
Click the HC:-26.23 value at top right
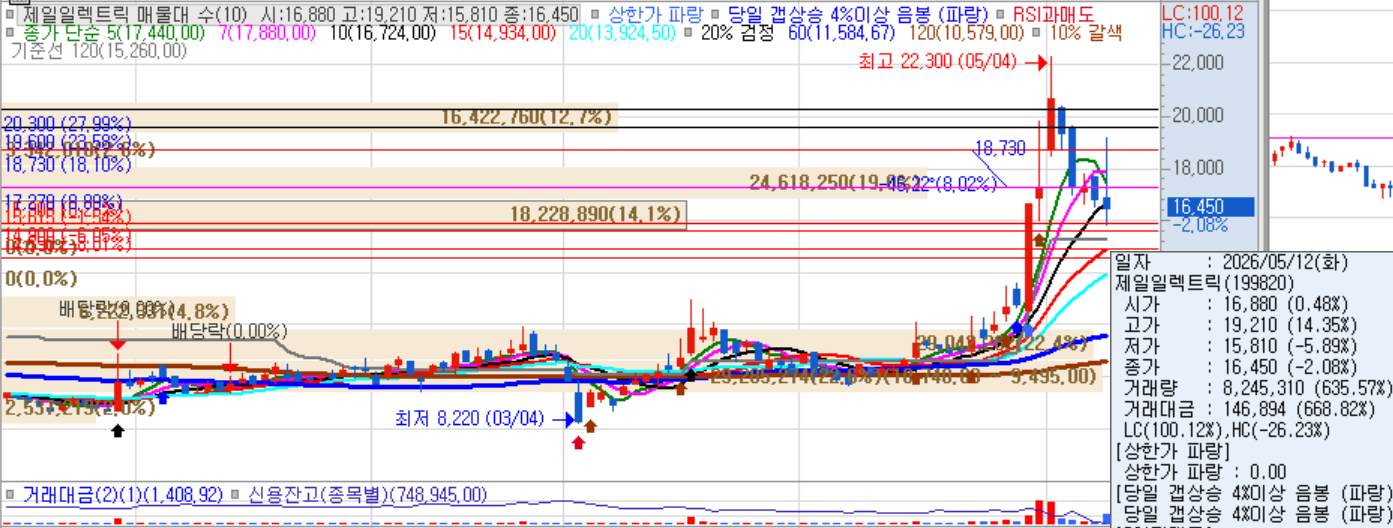click(x=1203, y=31)
